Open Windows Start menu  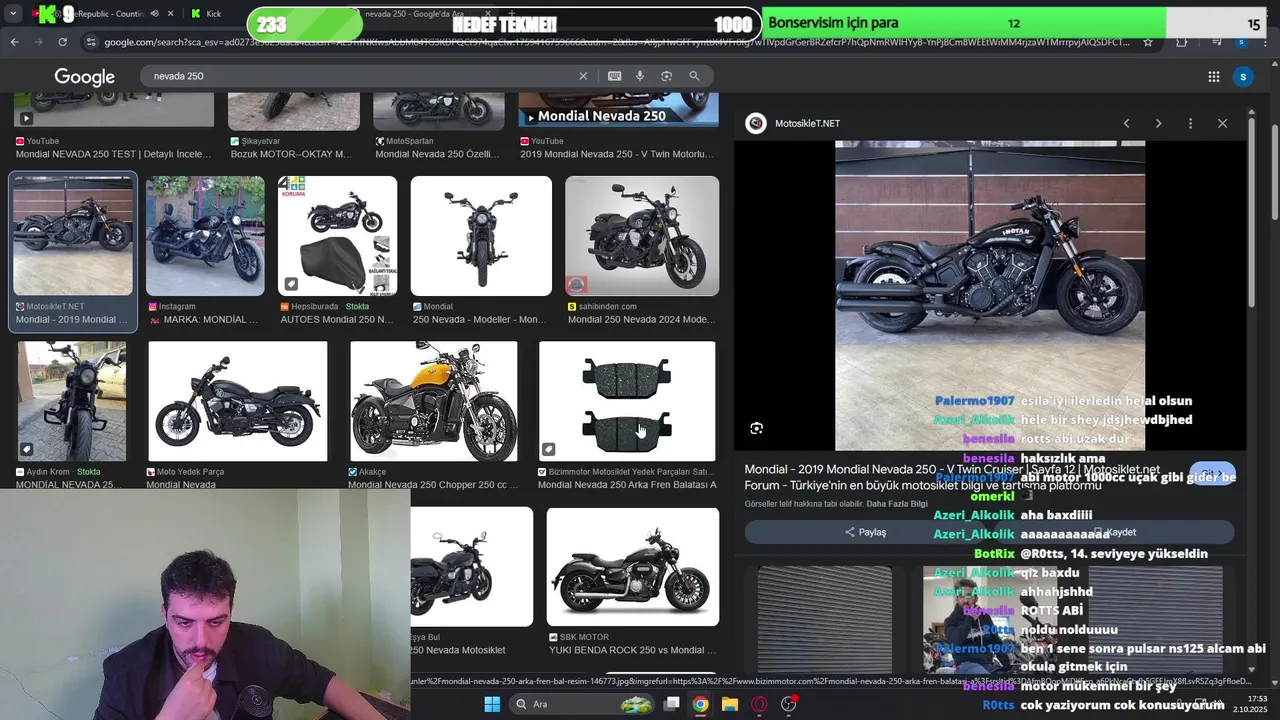click(x=492, y=704)
